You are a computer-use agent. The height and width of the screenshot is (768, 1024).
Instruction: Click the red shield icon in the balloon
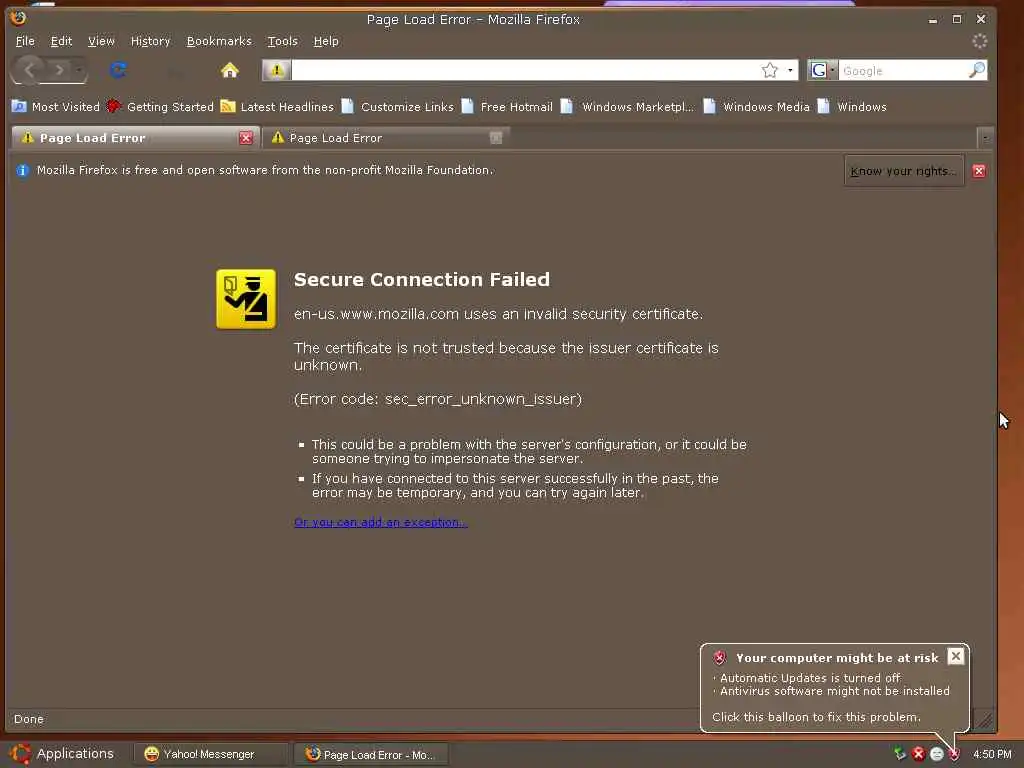click(720, 658)
